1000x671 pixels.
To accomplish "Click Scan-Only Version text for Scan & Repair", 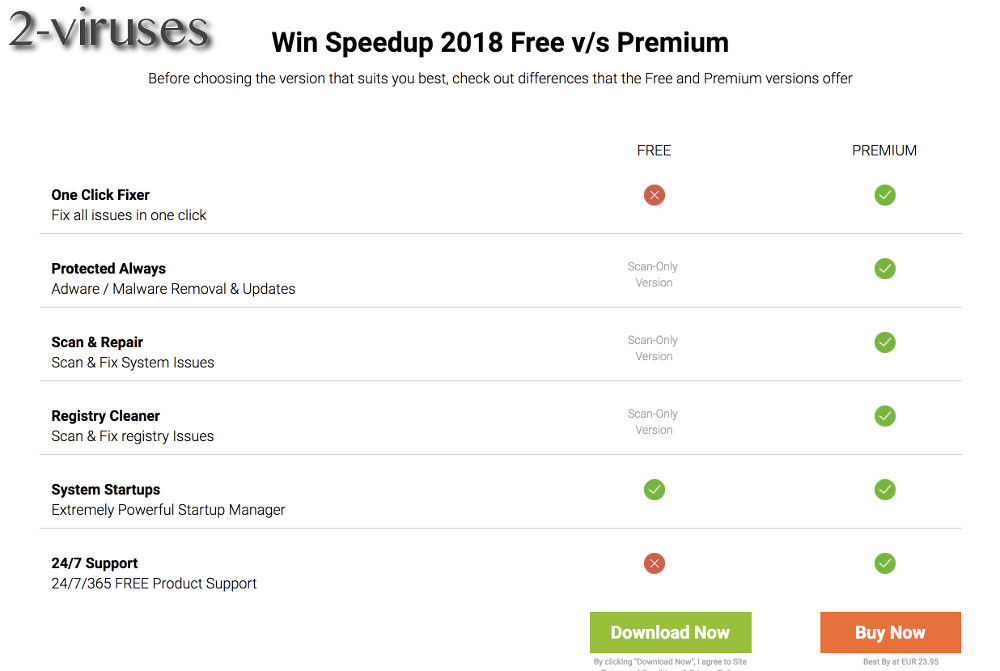I will pos(653,348).
